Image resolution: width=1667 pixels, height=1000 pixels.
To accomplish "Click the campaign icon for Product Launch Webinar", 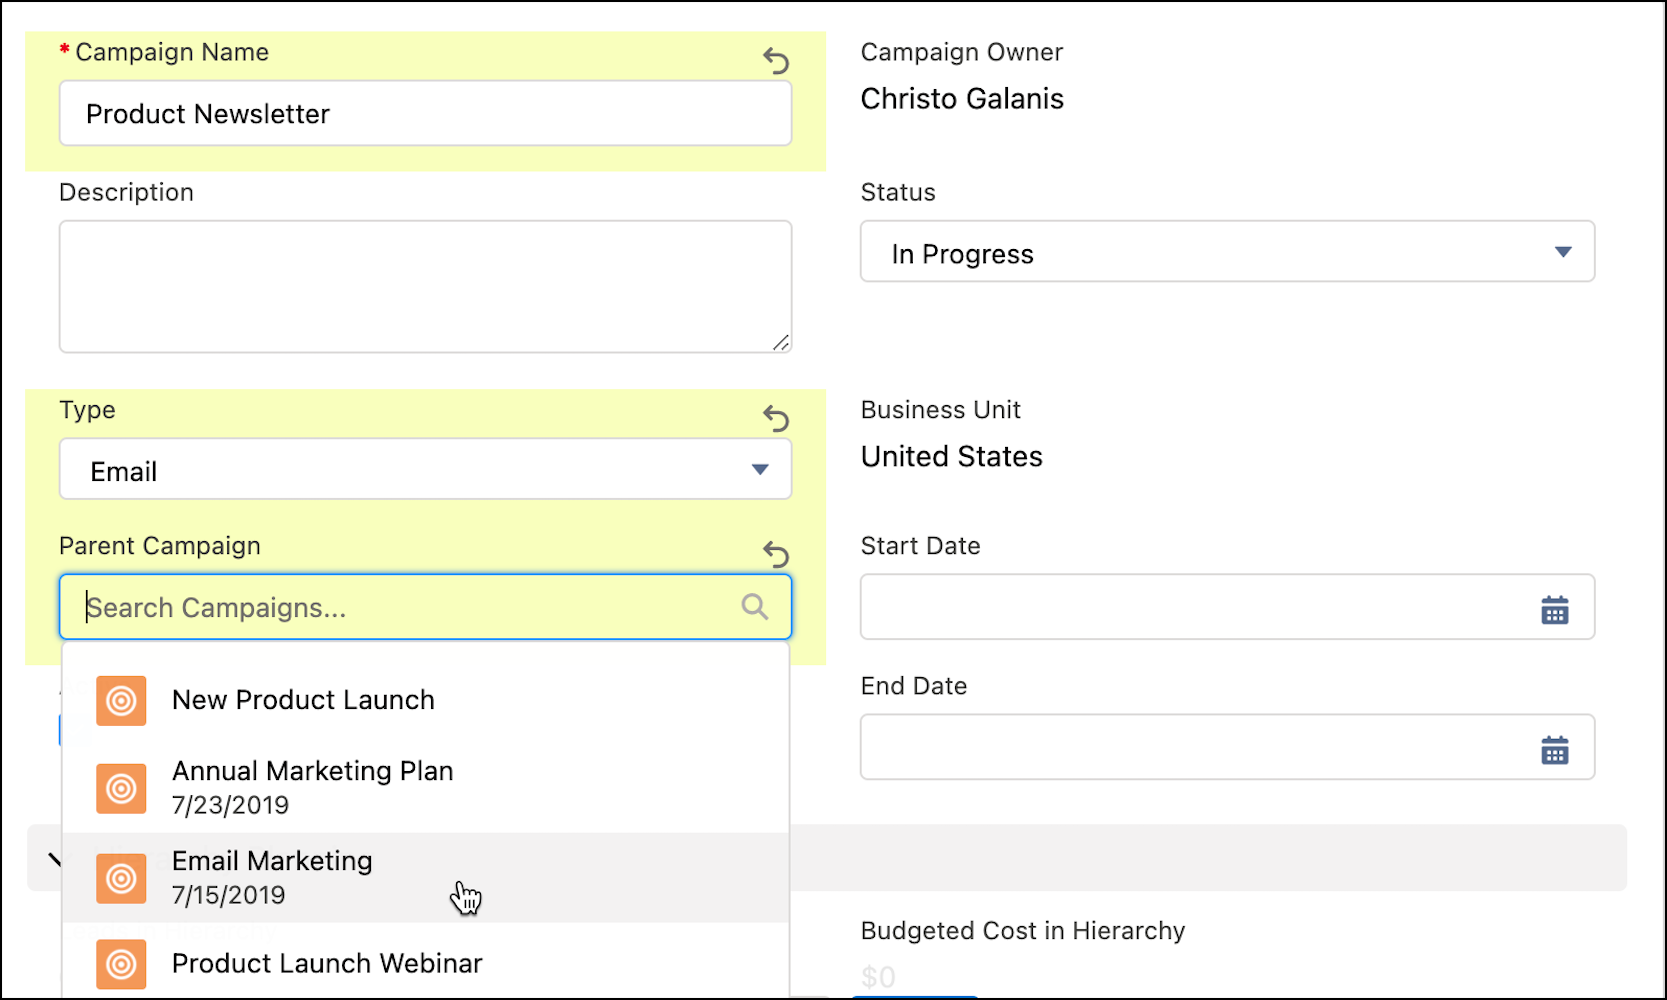I will click(x=121, y=964).
